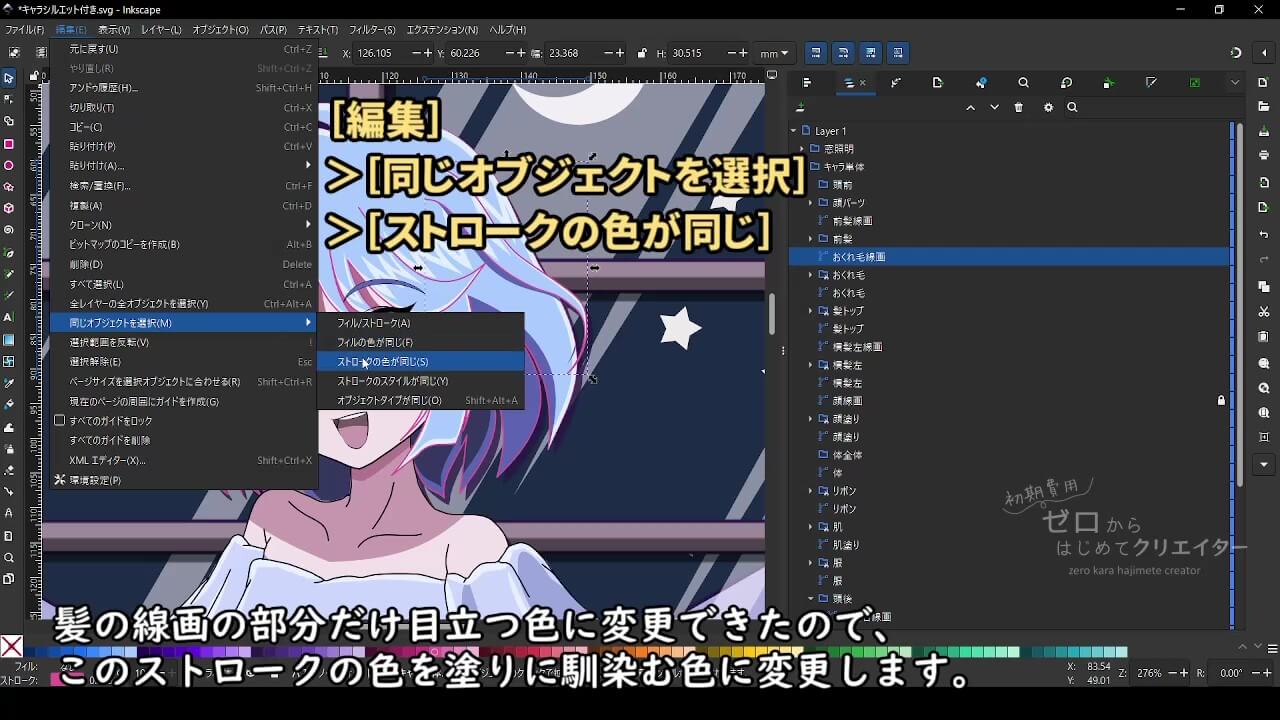Add a new layer with plus icon

point(800,108)
